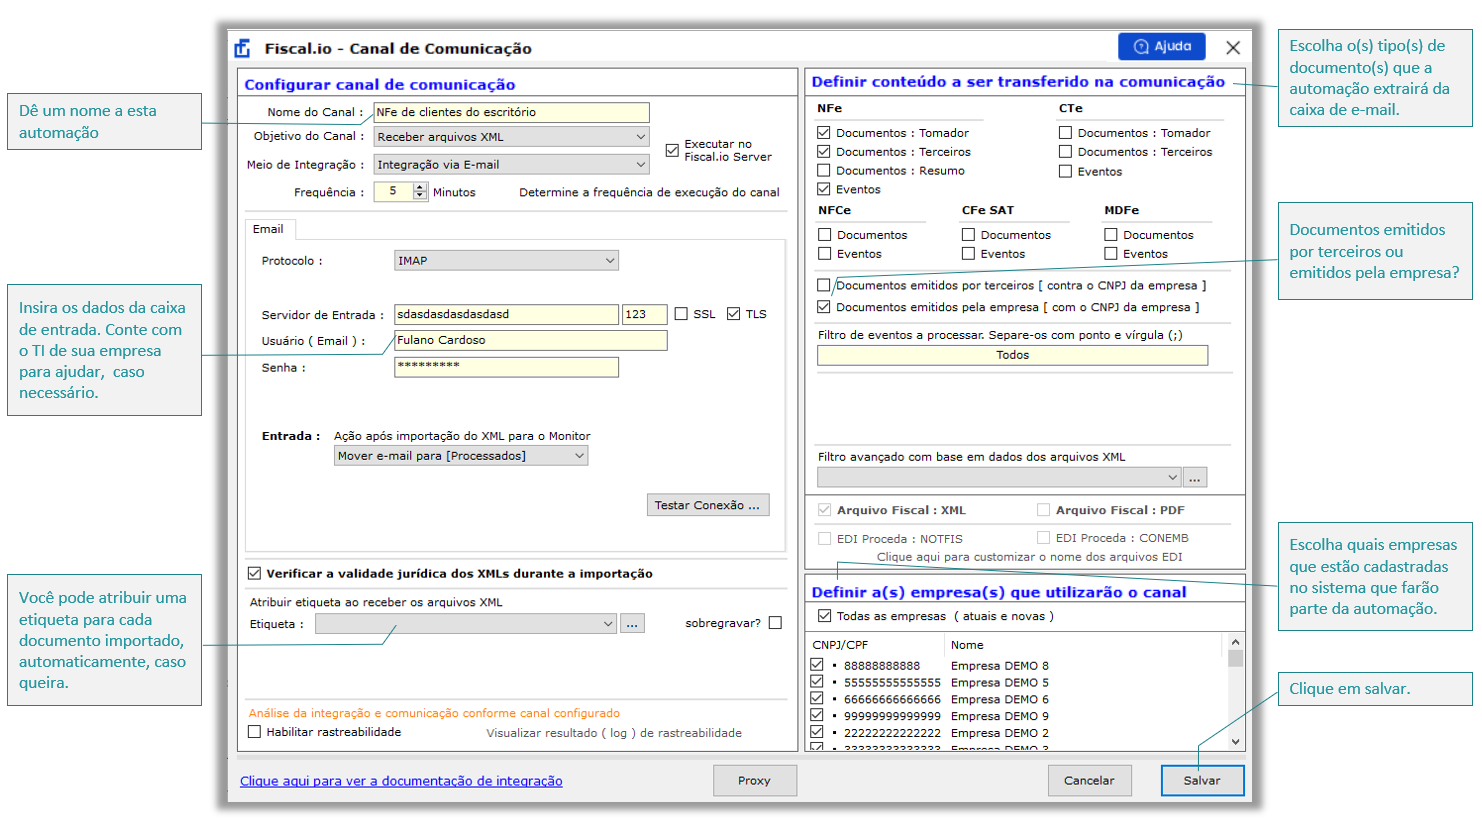Enable CTe Documentos : Terceiros checkbox
Viewport: 1482px width, 823px height.
pyautogui.click(x=1065, y=151)
